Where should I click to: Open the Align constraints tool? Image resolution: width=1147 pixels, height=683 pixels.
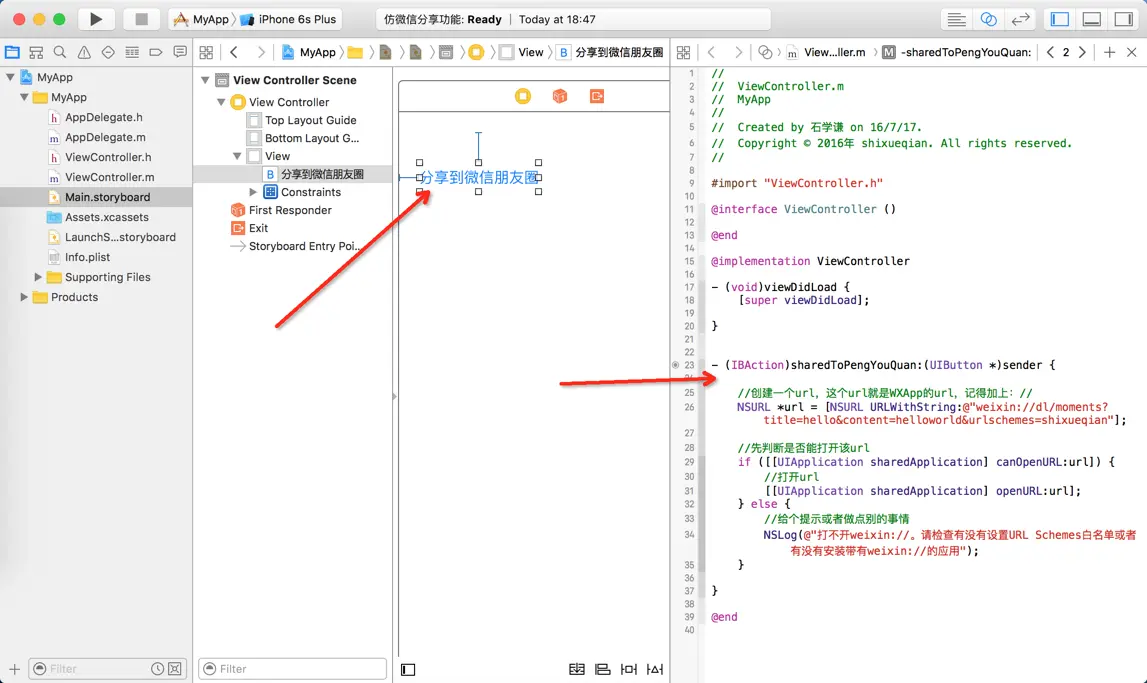tap(603, 669)
